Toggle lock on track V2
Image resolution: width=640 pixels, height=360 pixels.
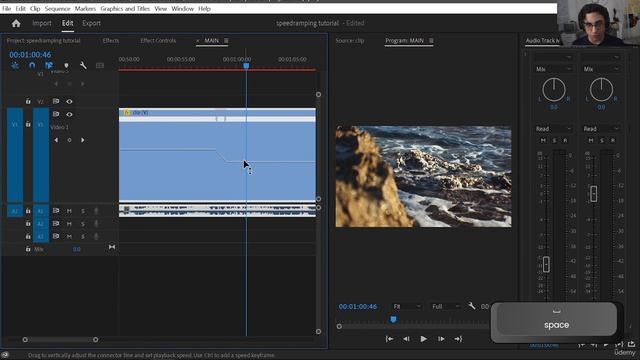pyautogui.click(x=28, y=102)
